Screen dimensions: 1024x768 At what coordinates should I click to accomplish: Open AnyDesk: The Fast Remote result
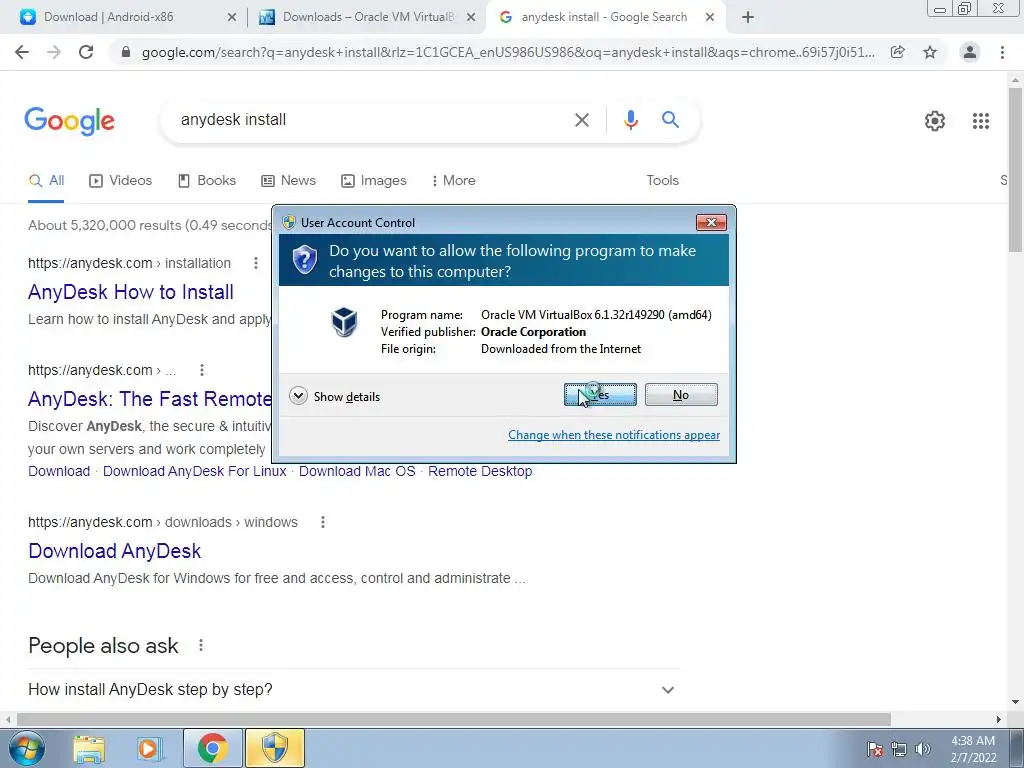point(150,399)
